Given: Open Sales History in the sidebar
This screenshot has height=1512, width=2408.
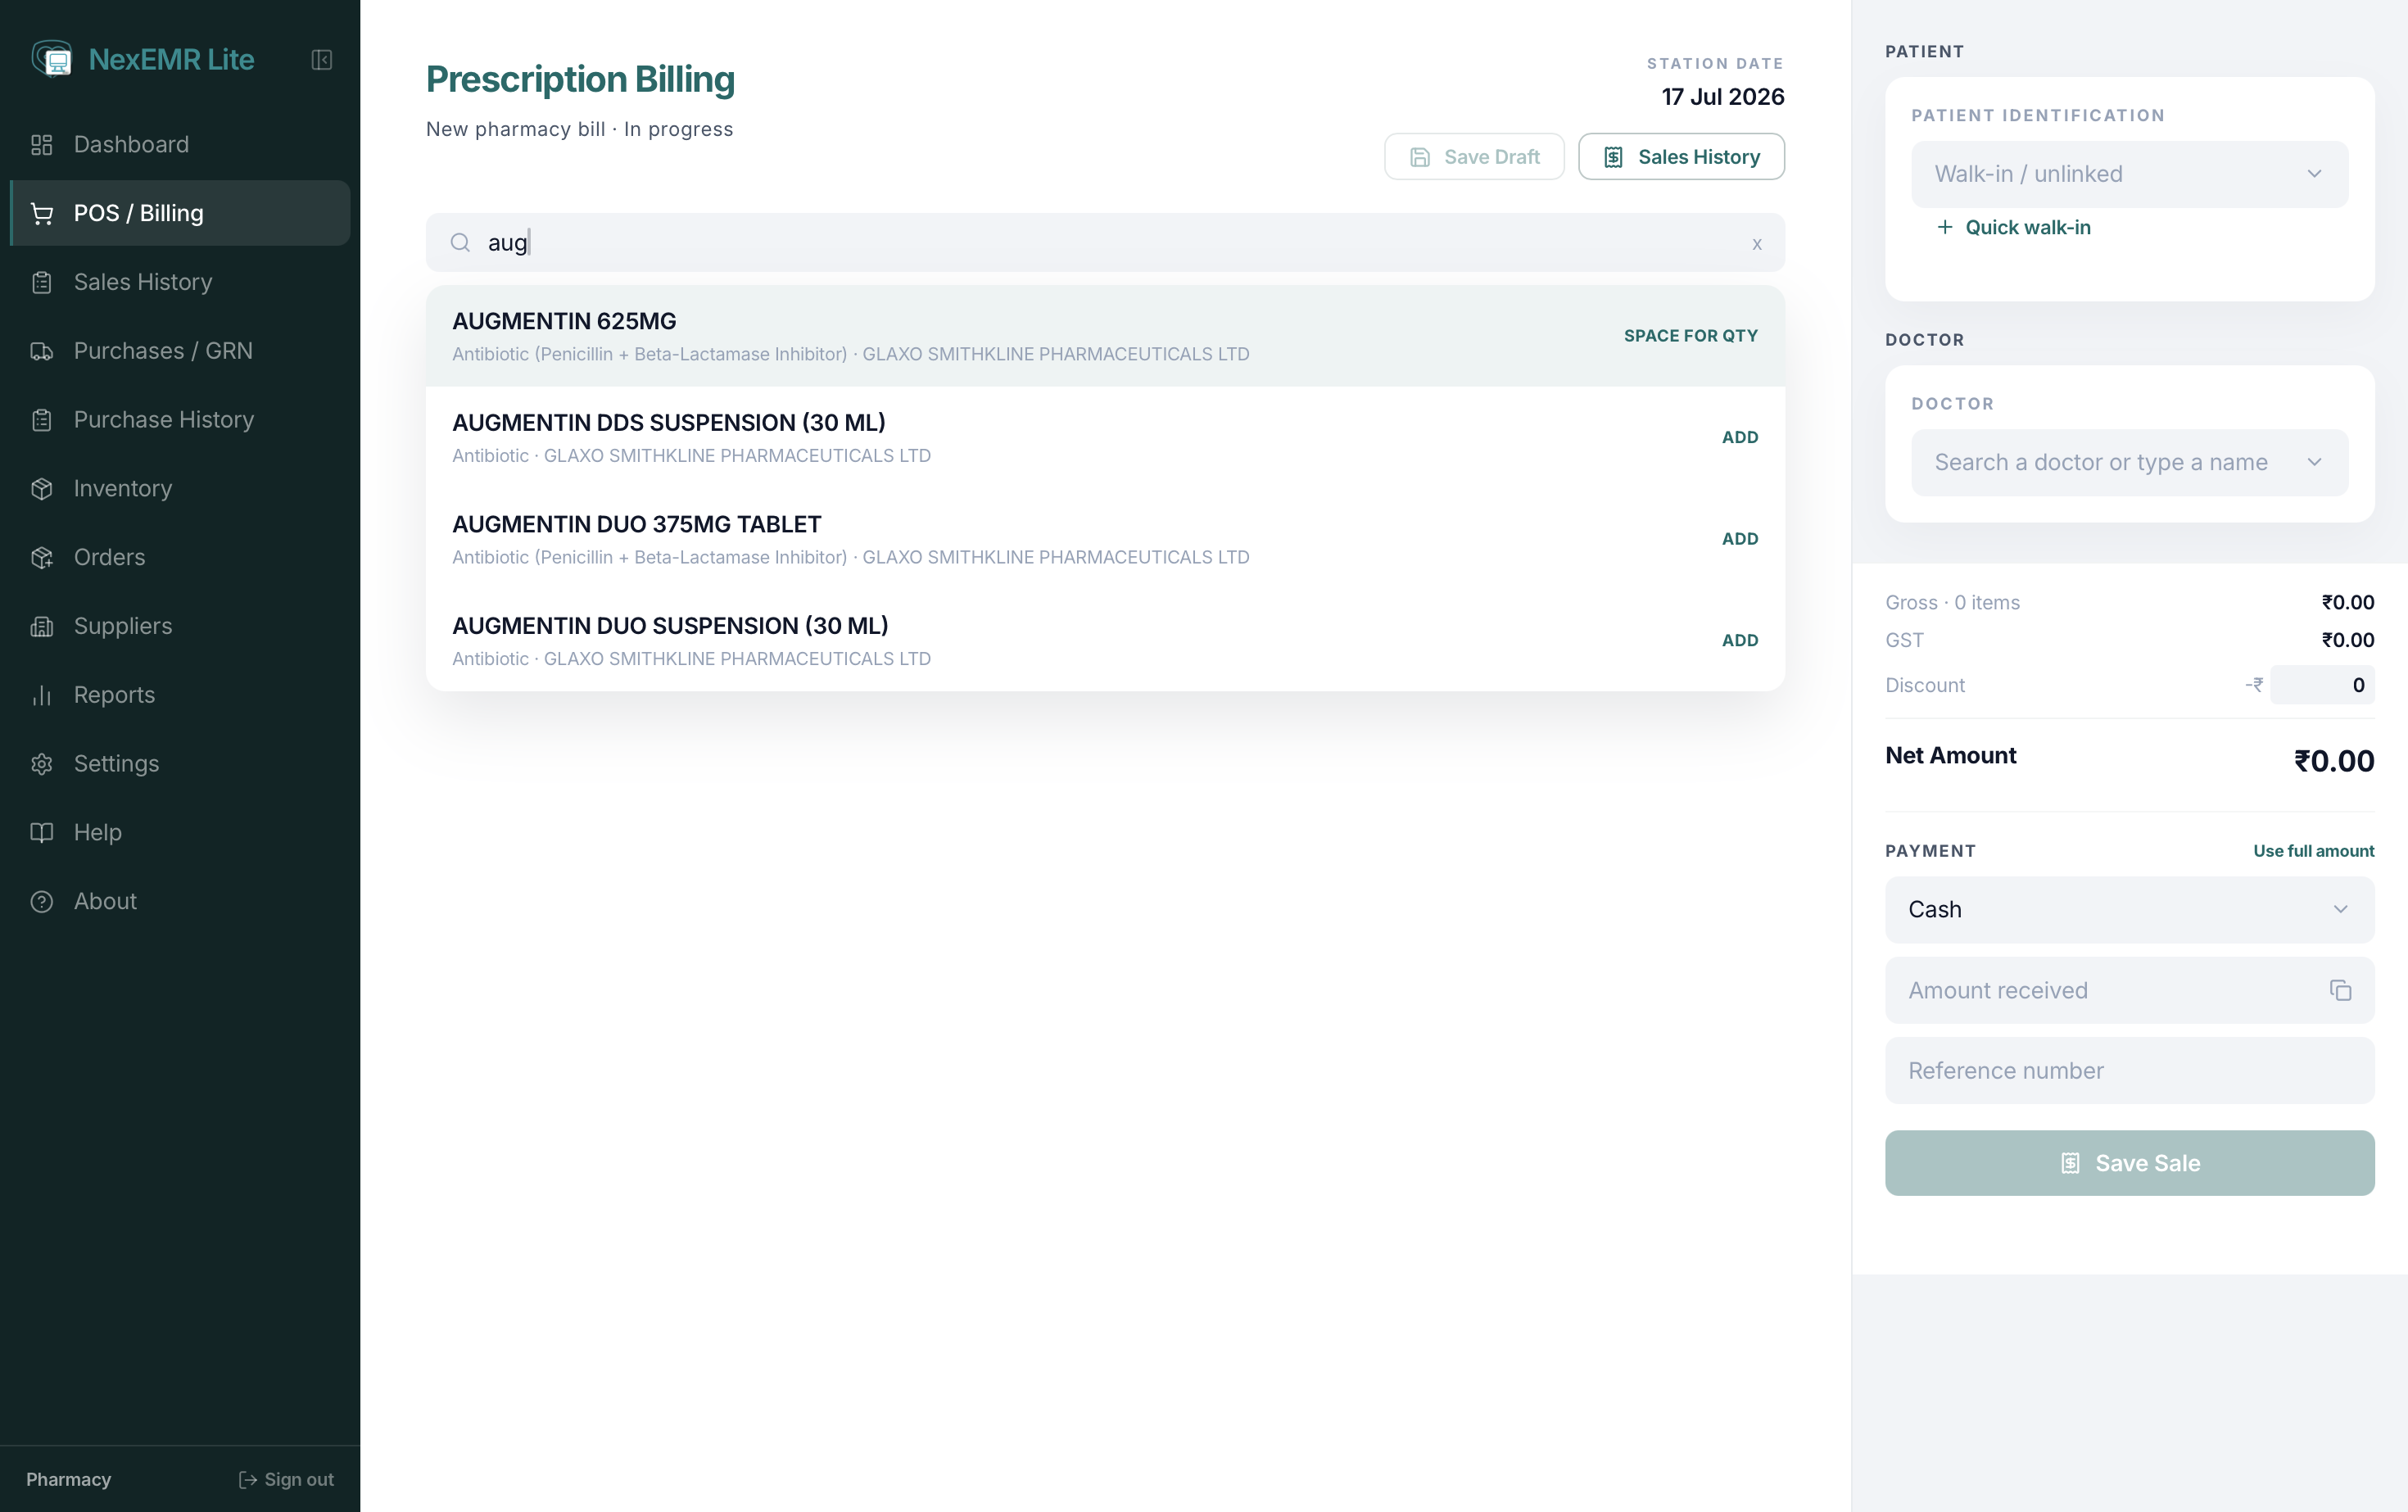Looking at the screenshot, I should click(180, 283).
